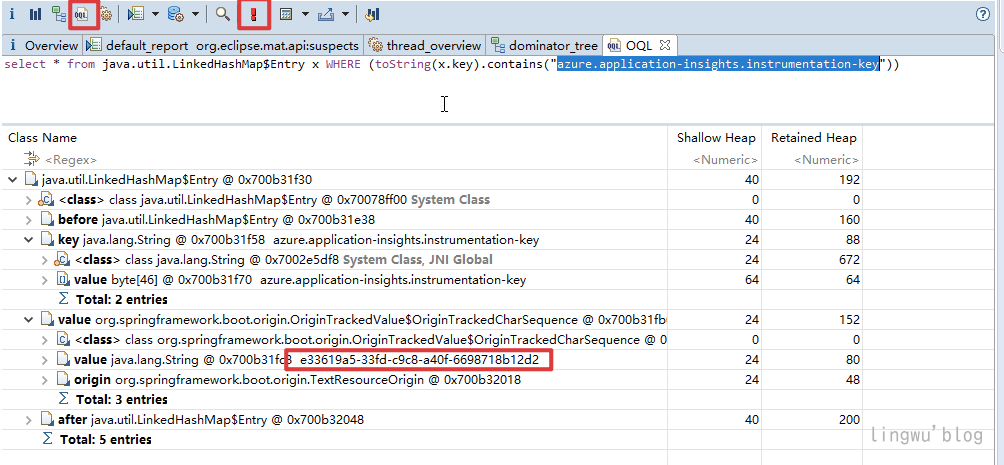The width and height of the screenshot is (1004, 465).
Task: Open the help question mark icon
Action: click(x=983, y=14)
